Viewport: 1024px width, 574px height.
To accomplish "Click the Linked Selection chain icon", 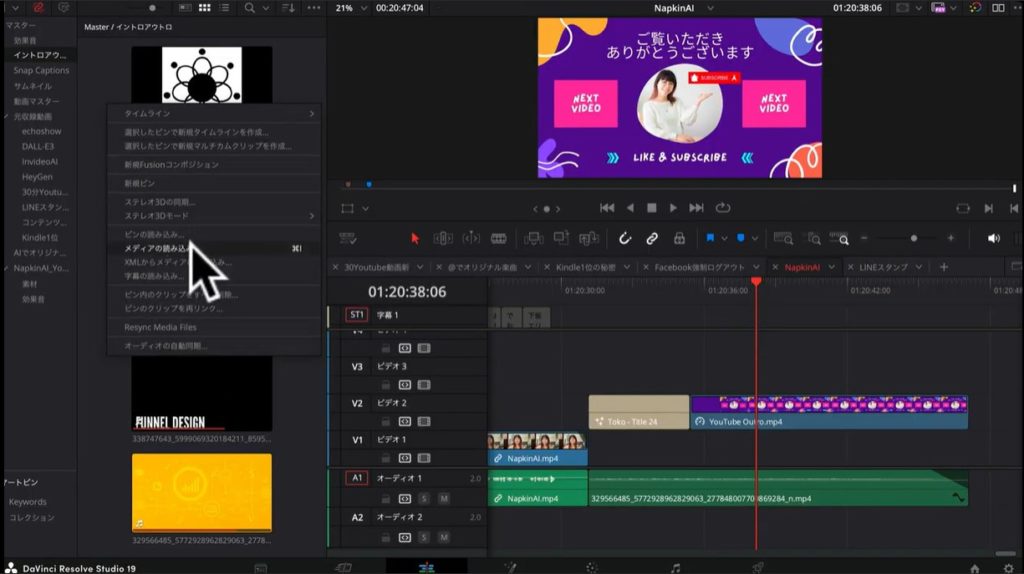I will [x=651, y=238].
